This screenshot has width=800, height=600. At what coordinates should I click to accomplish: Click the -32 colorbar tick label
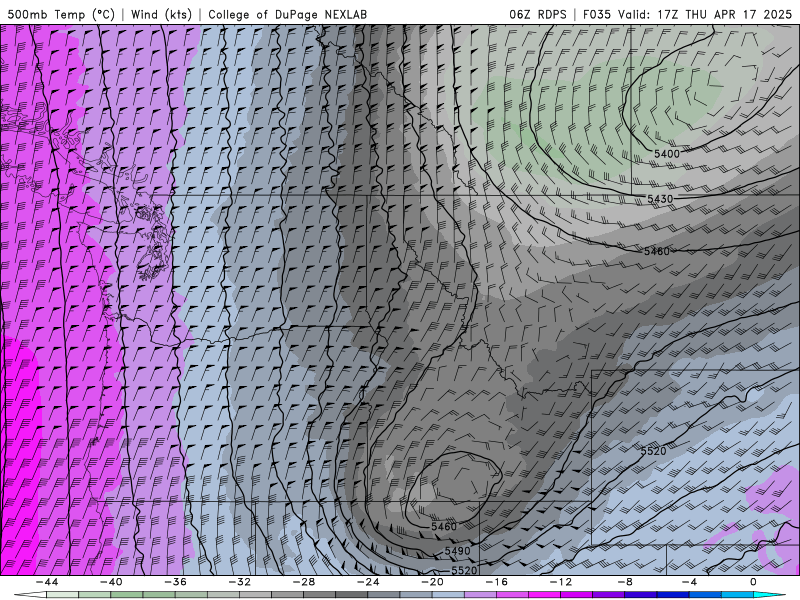point(239,582)
